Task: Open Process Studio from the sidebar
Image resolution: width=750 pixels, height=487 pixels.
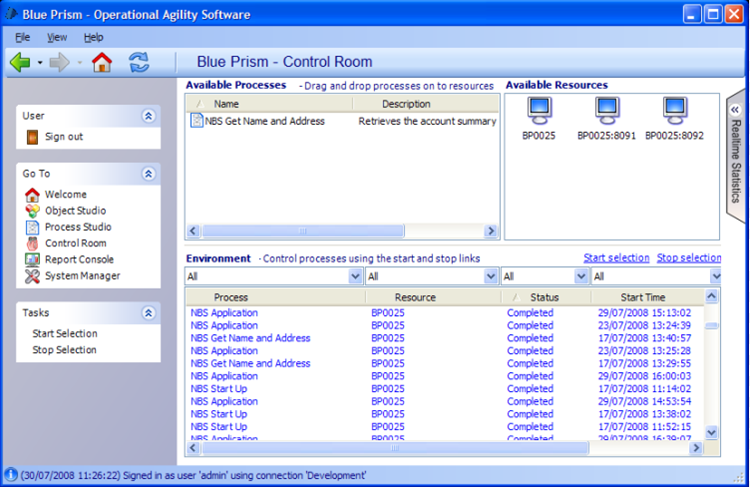Action: point(77,227)
